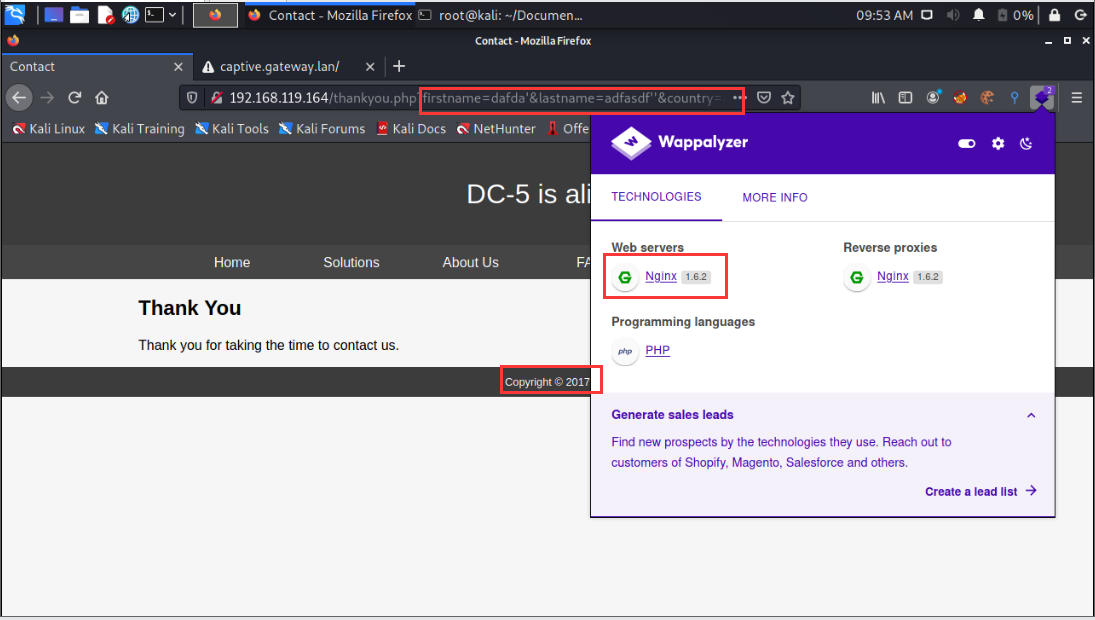Click the 09:53 AM panel clock
This screenshot has width=1095, height=620.
pos(884,15)
